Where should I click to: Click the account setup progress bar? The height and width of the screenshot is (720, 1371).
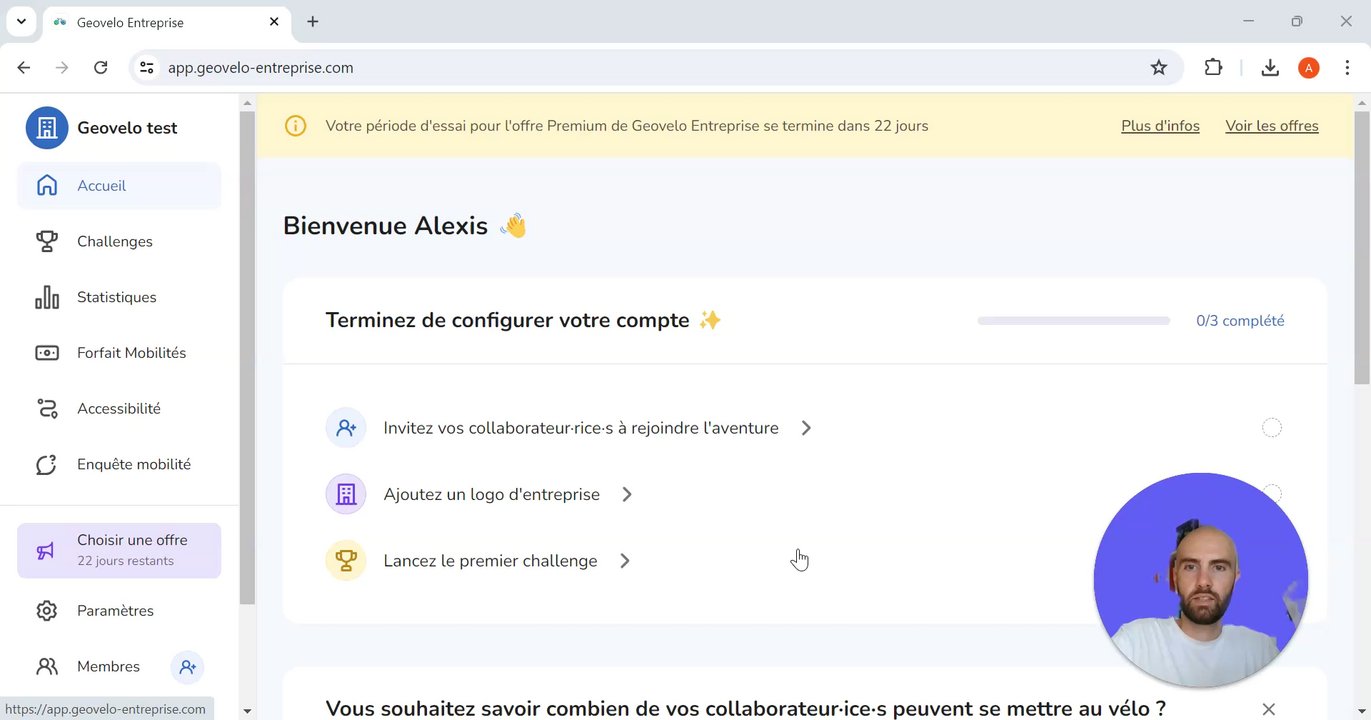click(x=1073, y=321)
